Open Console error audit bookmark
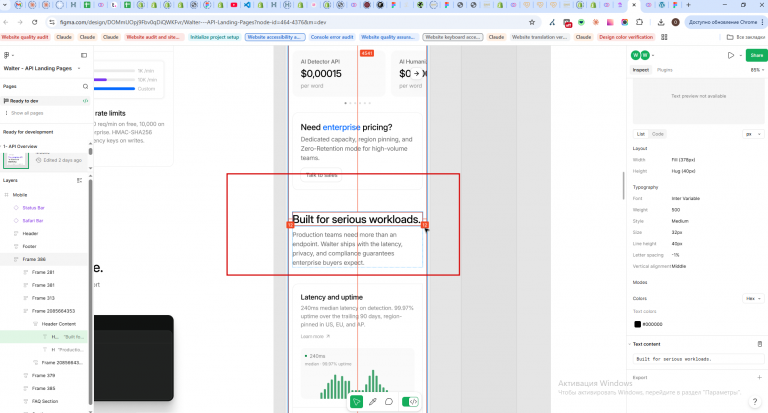The image size is (768, 413). tap(332, 37)
